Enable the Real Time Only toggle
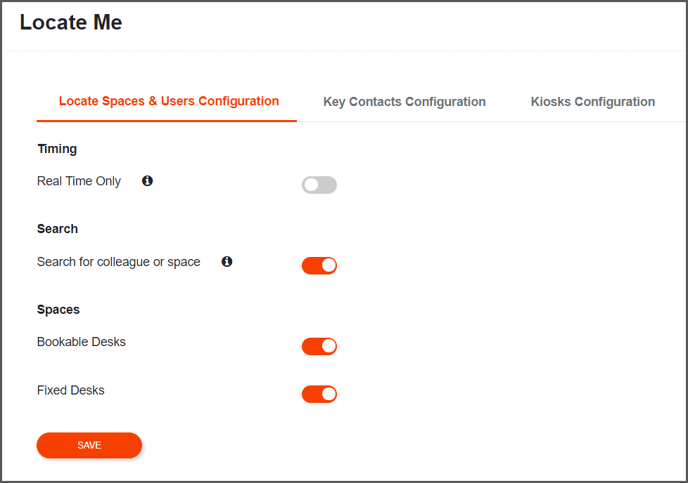The image size is (688, 483). click(x=319, y=185)
